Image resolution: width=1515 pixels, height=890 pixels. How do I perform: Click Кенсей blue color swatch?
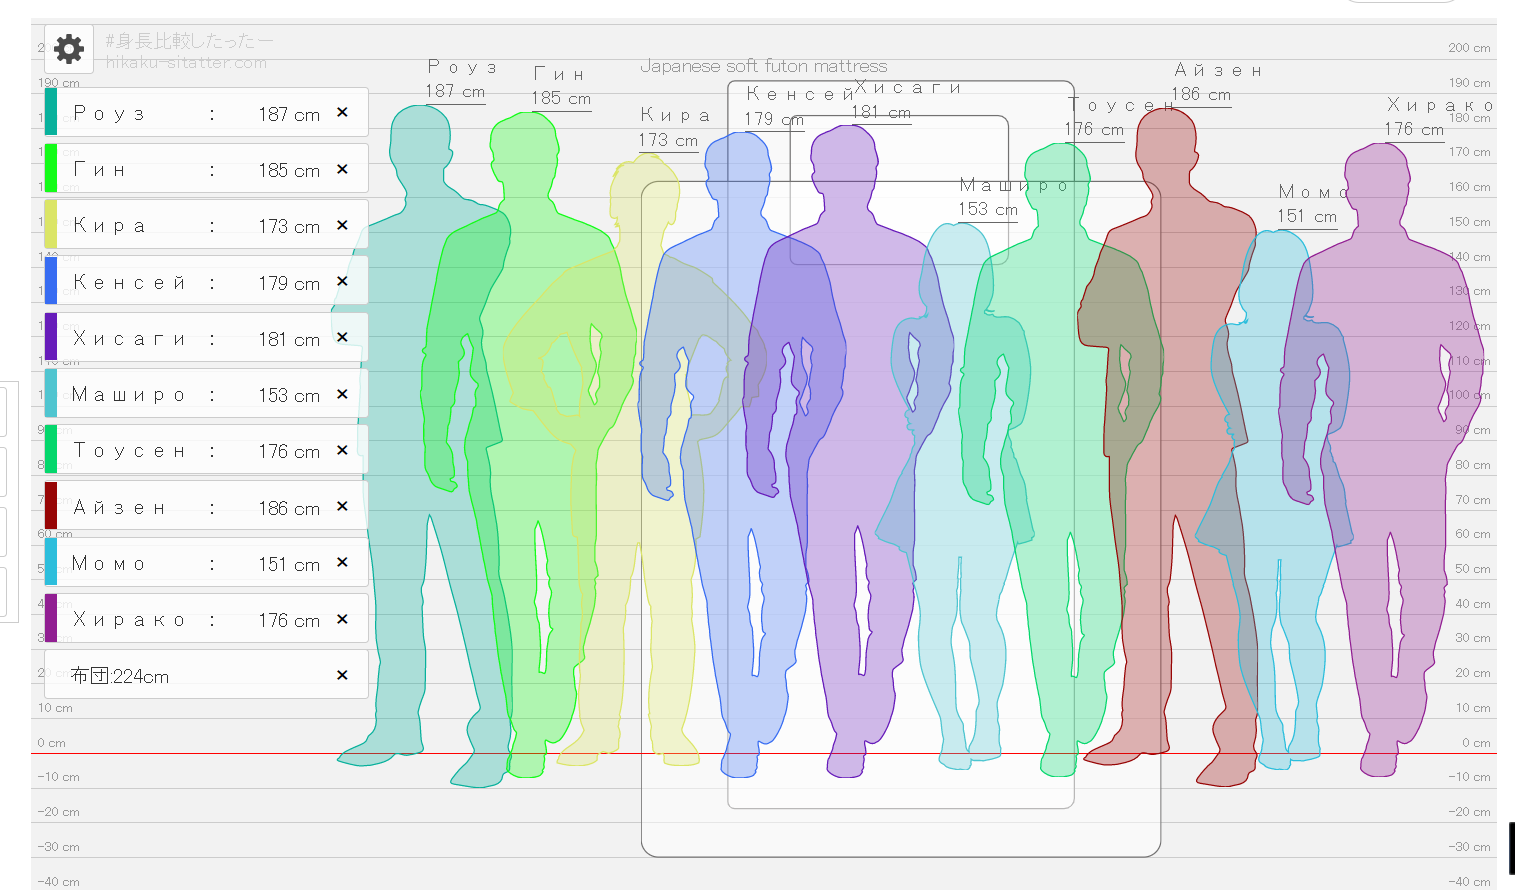[x=51, y=281]
